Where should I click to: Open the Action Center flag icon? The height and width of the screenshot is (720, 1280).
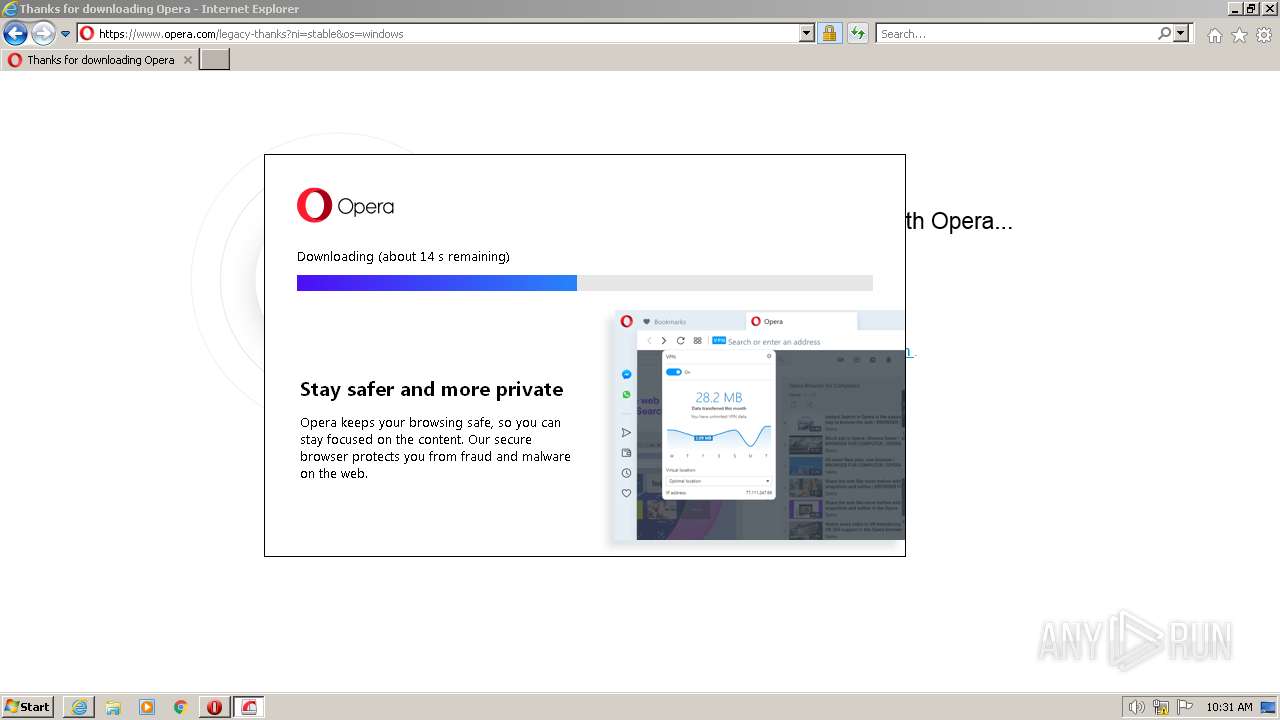(x=1185, y=707)
